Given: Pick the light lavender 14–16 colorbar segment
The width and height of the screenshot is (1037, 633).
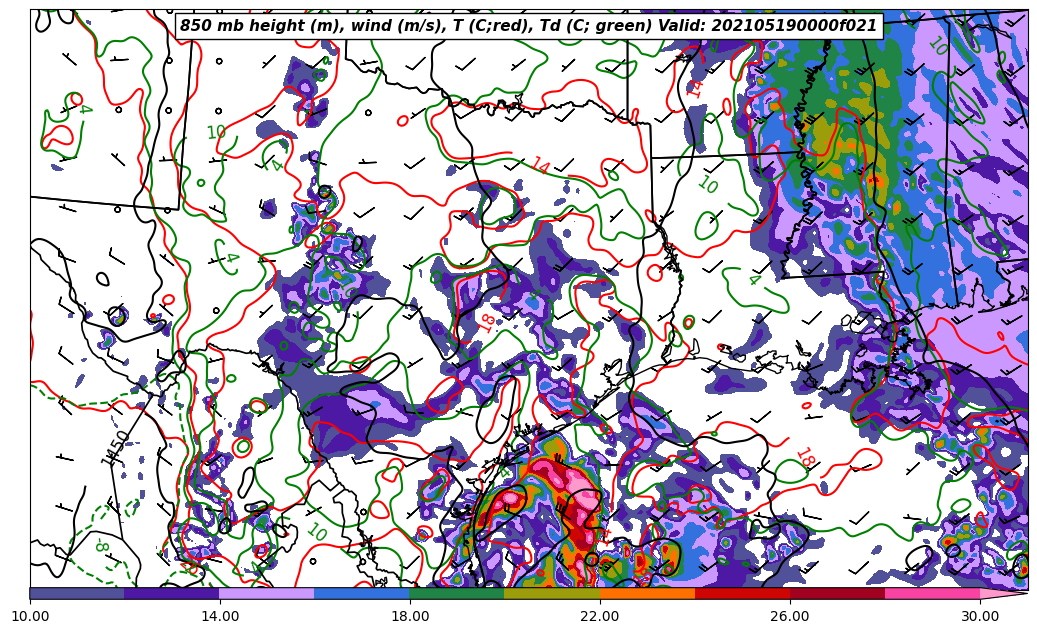Looking at the screenshot, I should pos(267,593).
